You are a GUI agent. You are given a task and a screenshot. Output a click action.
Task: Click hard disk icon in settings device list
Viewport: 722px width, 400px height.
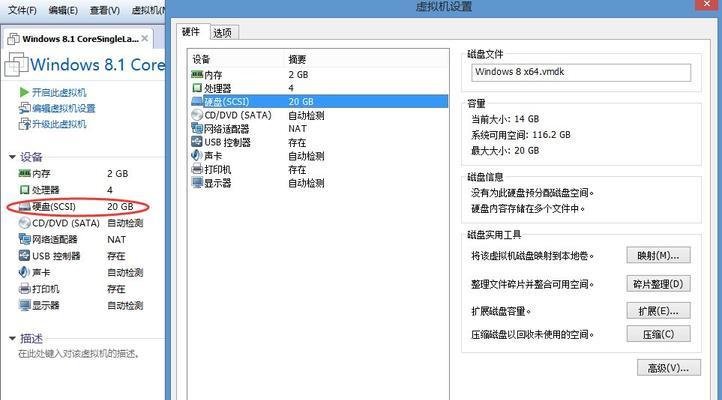tap(197, 101)
